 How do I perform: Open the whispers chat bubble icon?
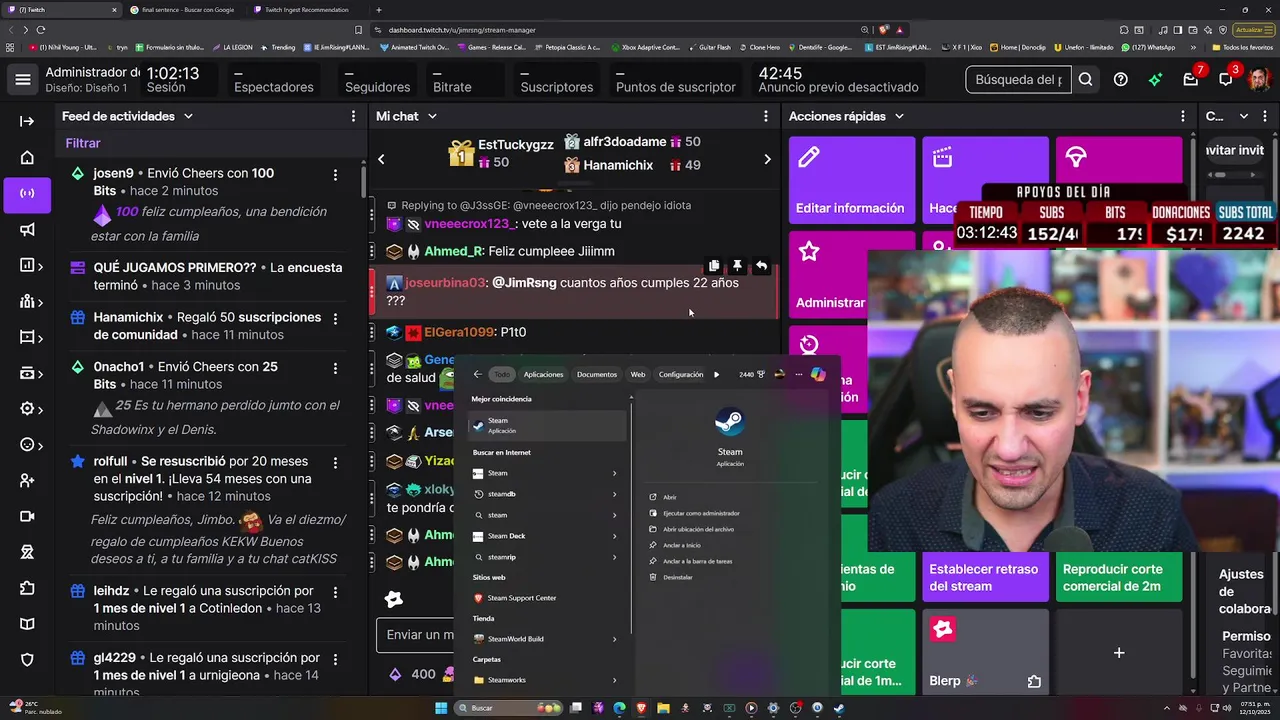pyautogui.click(x=1226, y=80)
